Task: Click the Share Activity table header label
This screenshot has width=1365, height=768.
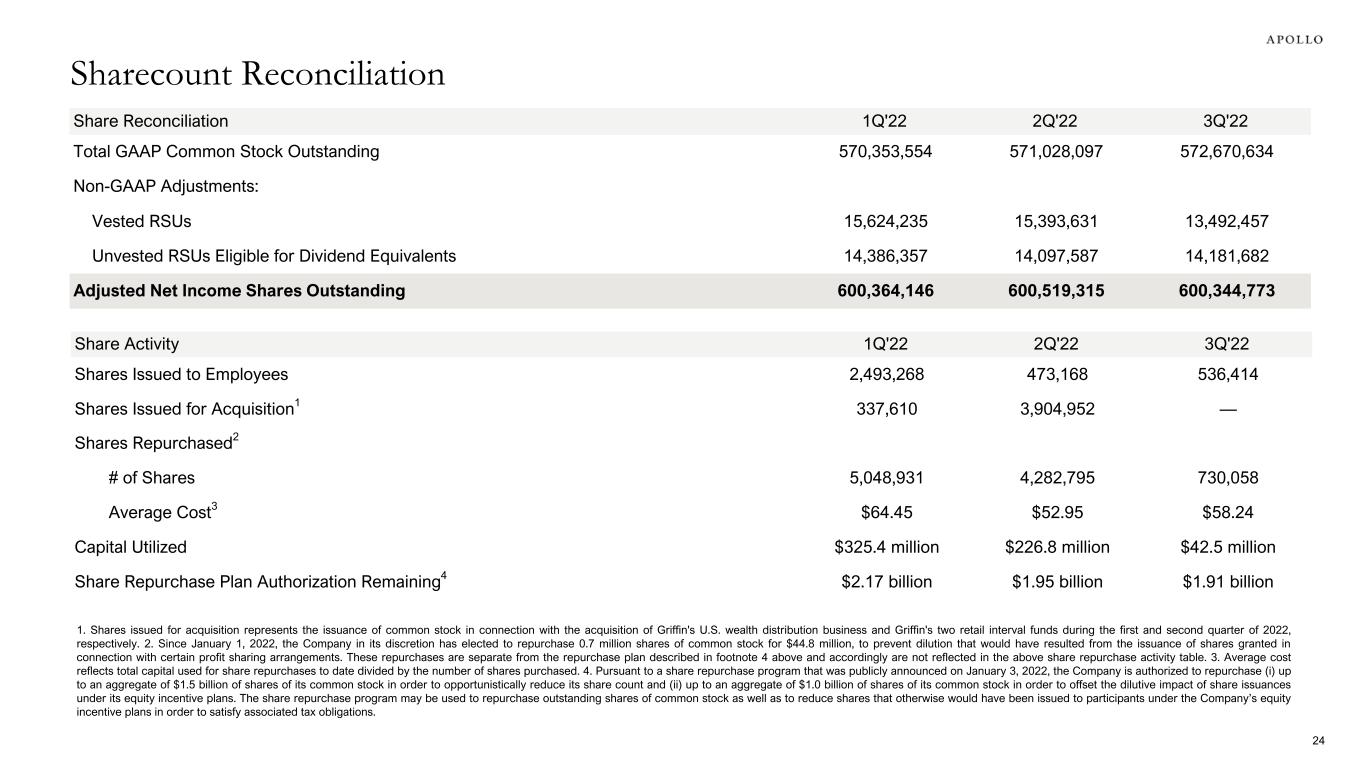Action: pyautogui.click(x=126, y=344)
